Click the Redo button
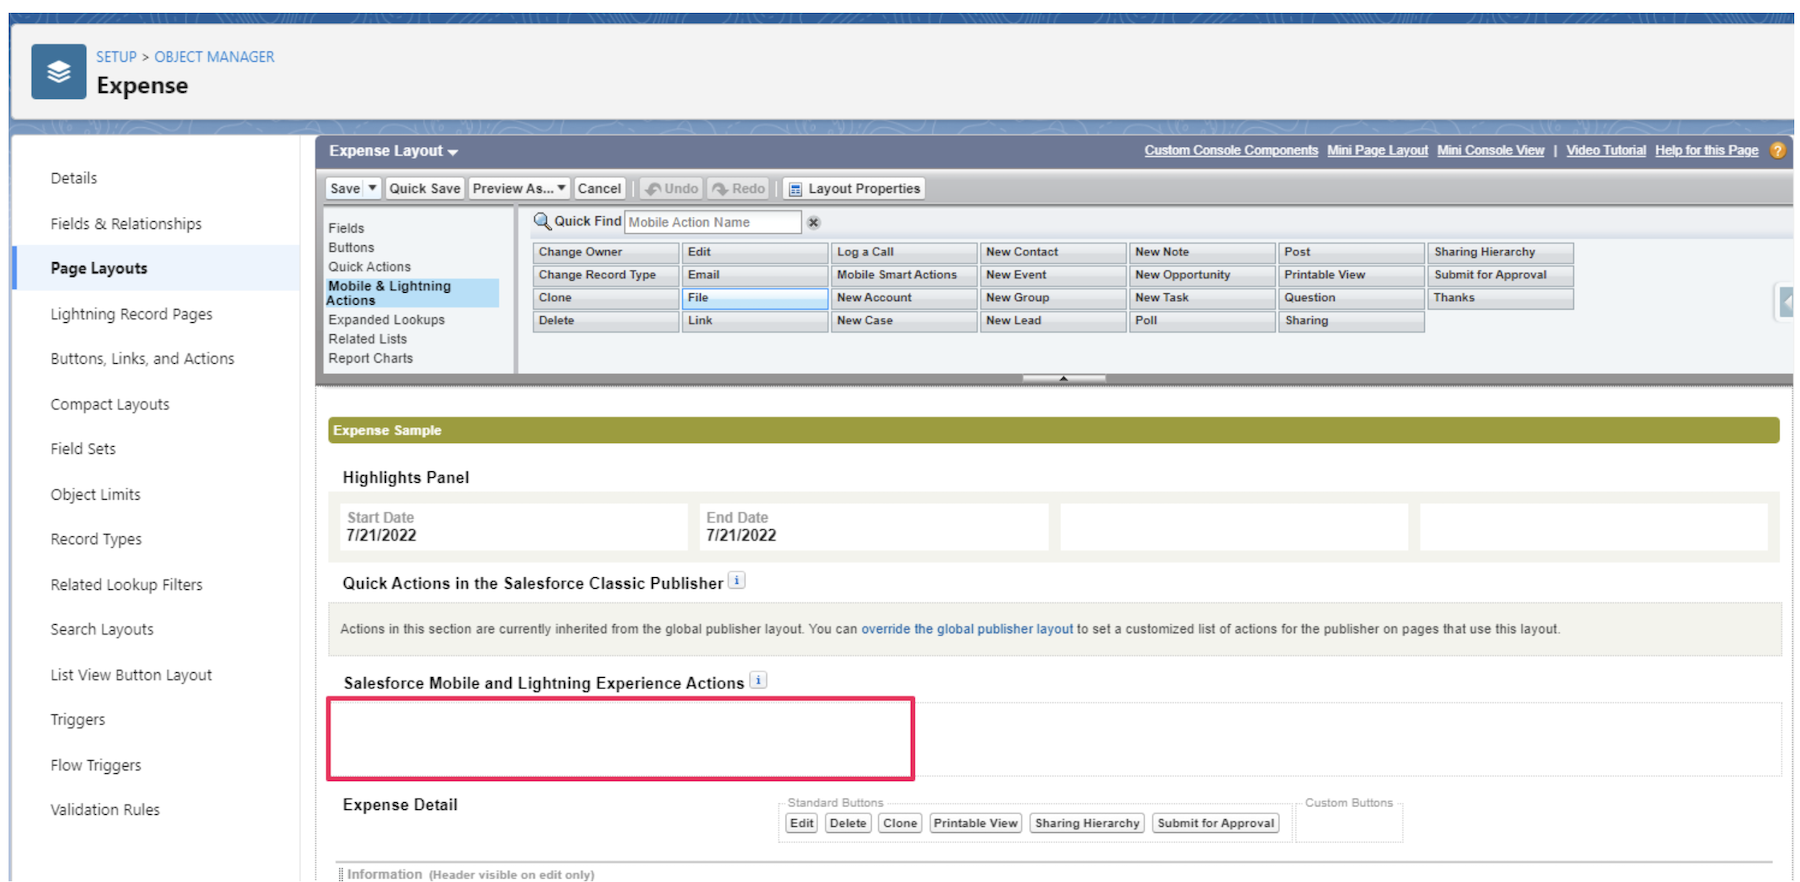Image resolution: width=1800 pixels, height=882 pixels. coord(738,188)
